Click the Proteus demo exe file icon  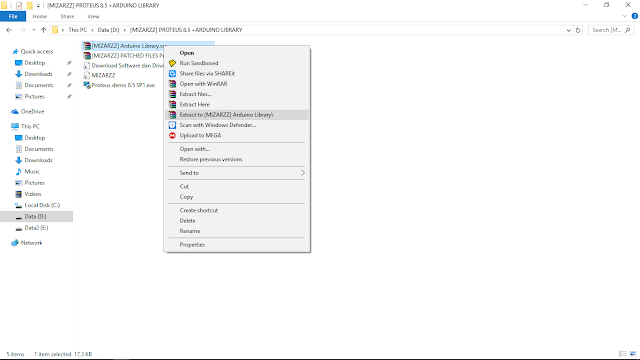click(x=87, y=85)
